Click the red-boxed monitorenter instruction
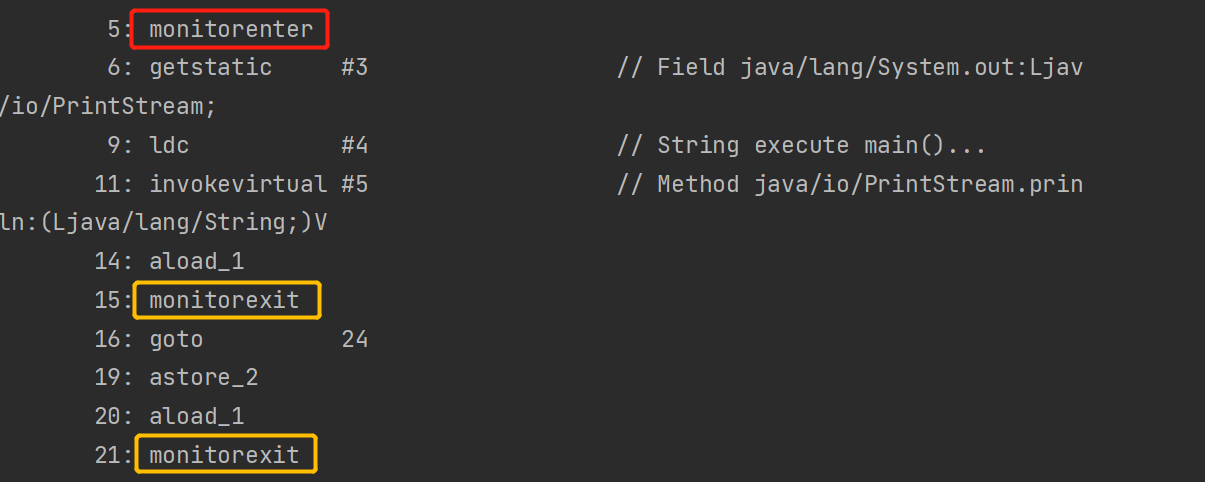The width and height of the screenshot is (1205, 482). pos(230,30)
